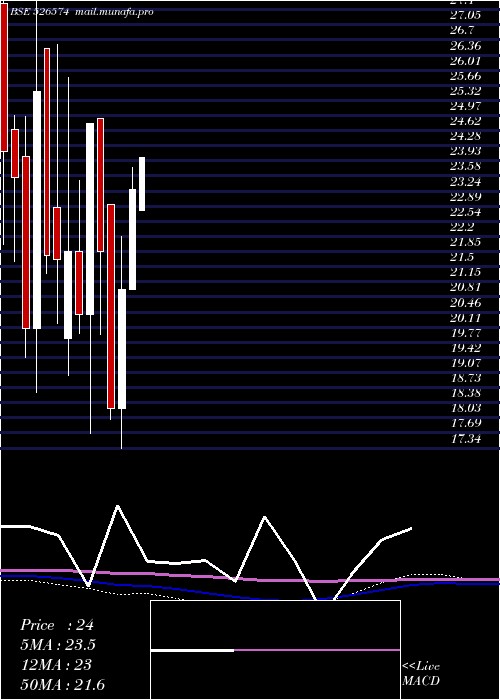The height and width of the screenshot is (700, 500).
Task: Select the 21.85 price axis label
Action: [466, 242]
